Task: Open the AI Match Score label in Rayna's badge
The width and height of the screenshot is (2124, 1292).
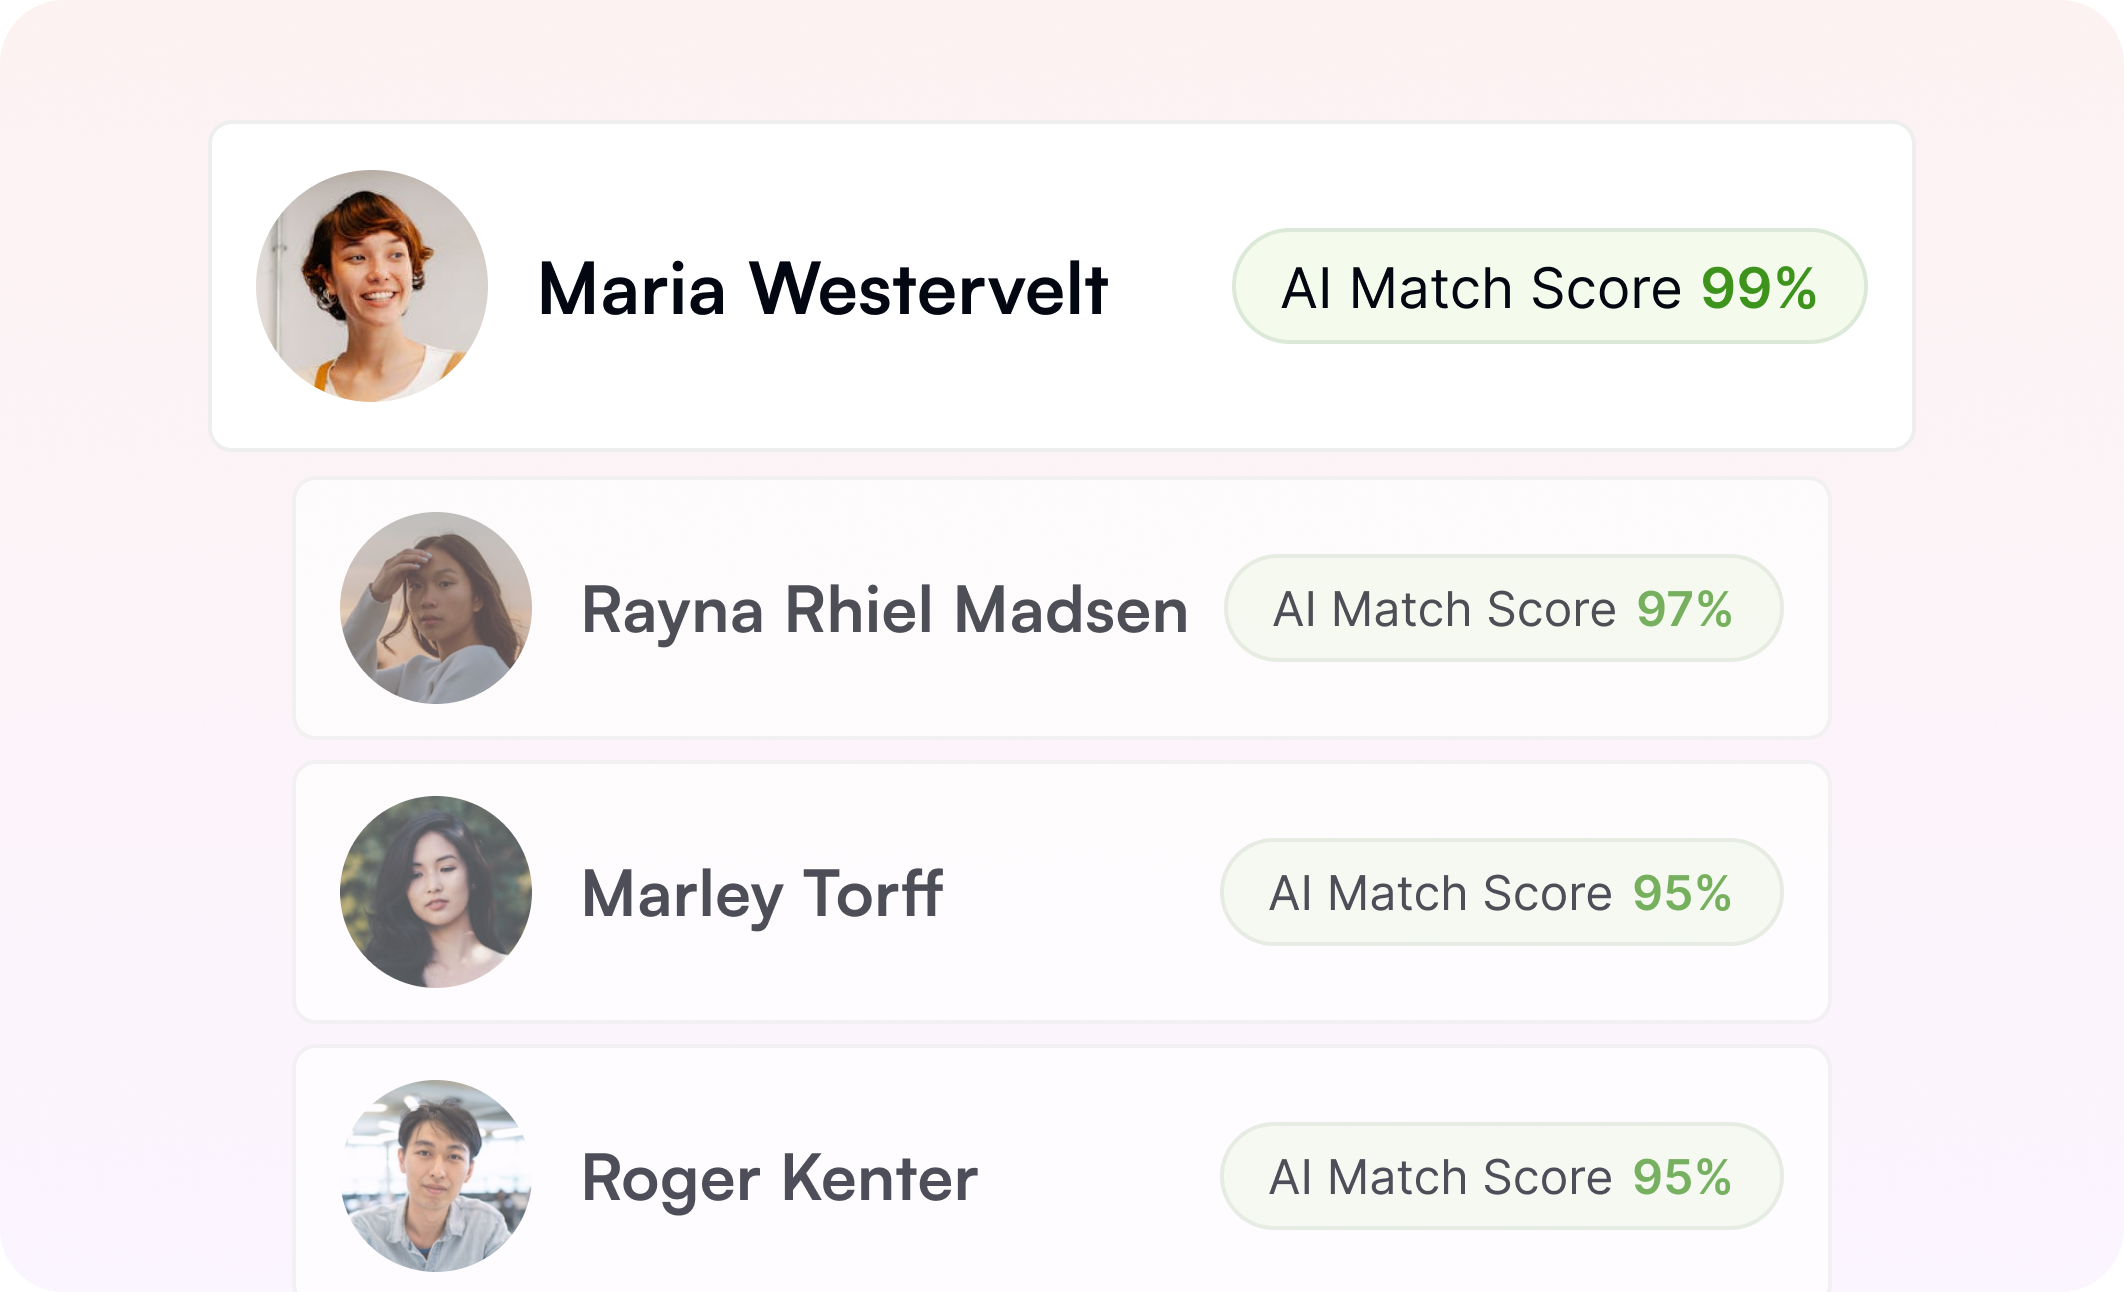Action: 1444,610
